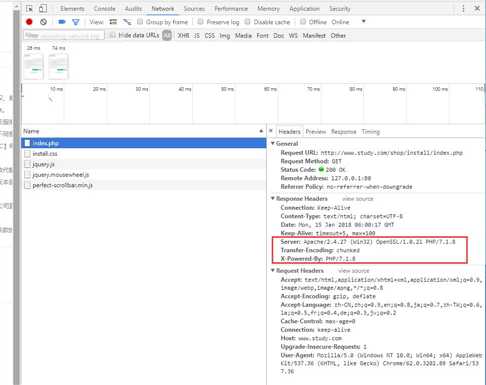Enable Preserve log checkbox
This screenshot has width=486, height=385.
click(x=200, y=22)
